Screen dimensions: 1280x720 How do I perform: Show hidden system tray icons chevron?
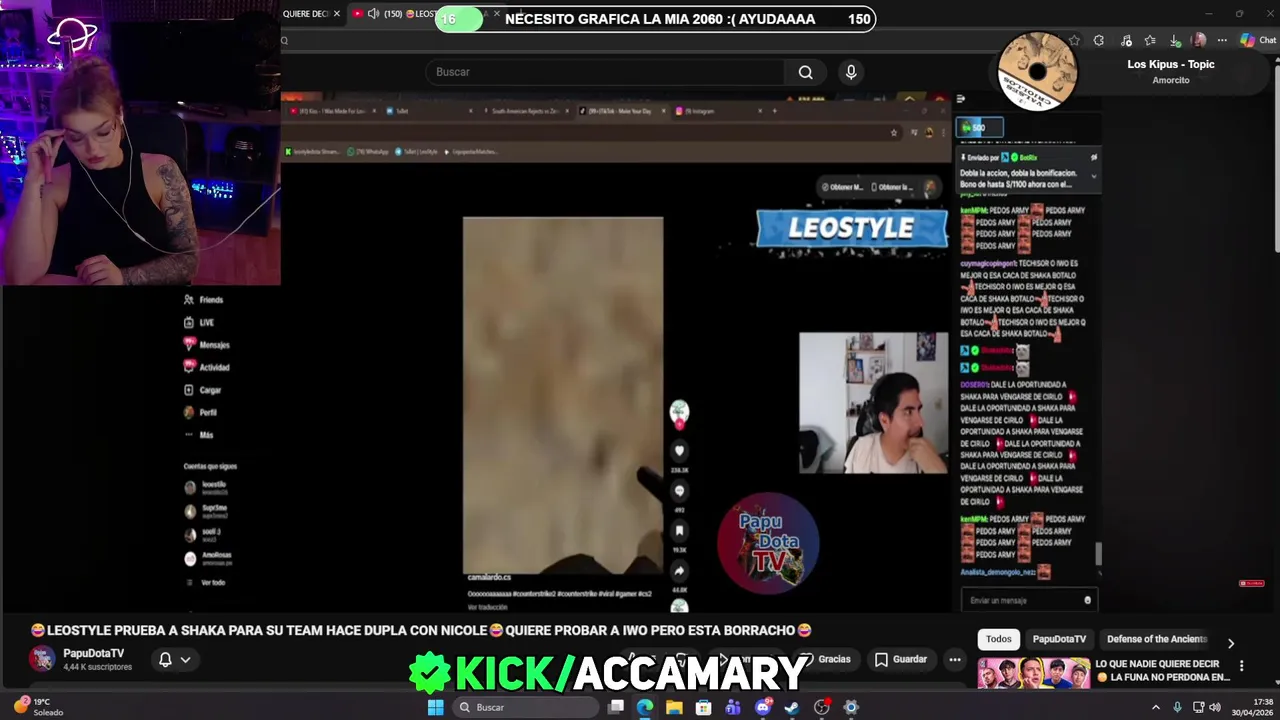[x=1156, y=707]
